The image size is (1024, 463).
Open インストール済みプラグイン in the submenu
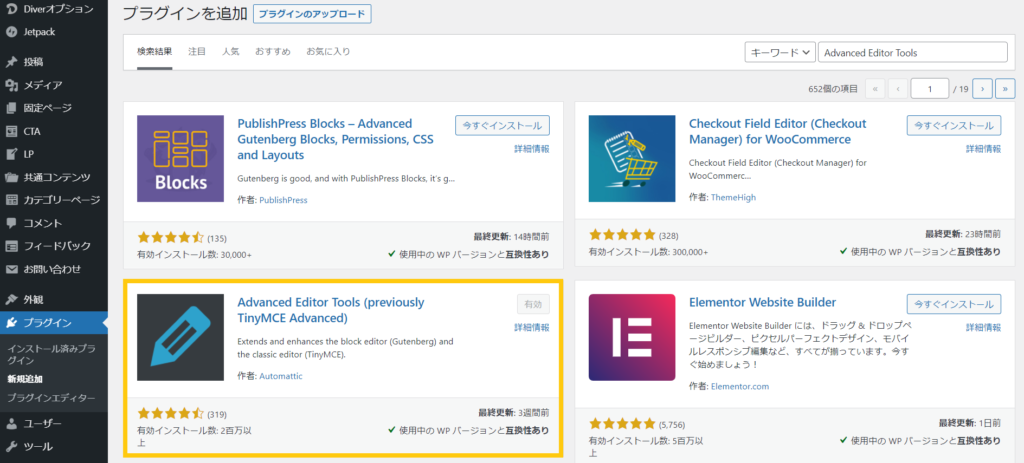pyautogui.click(x=52, y=355)
